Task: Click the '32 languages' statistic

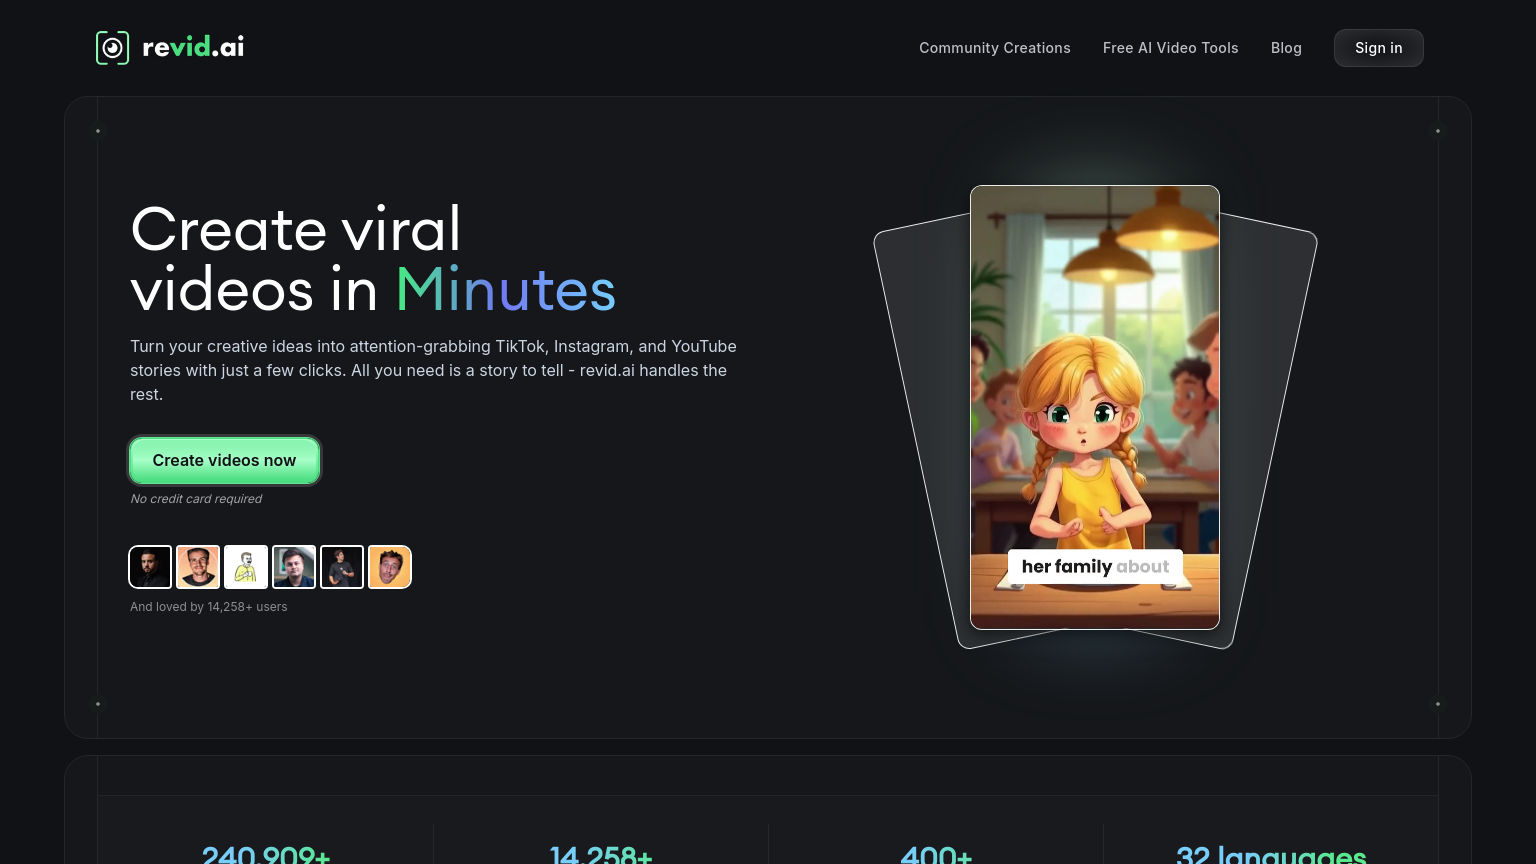Action: tap(1271, 855)
